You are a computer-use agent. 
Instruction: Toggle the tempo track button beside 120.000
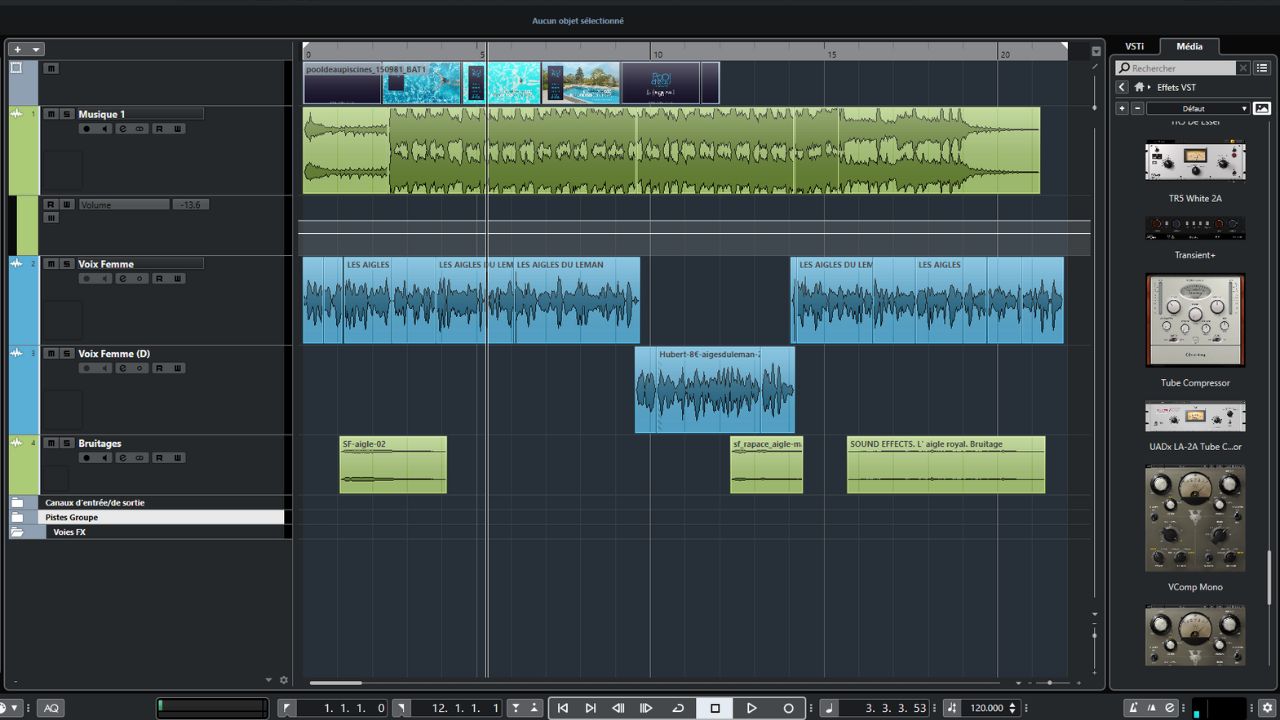(x=951, y=708)
